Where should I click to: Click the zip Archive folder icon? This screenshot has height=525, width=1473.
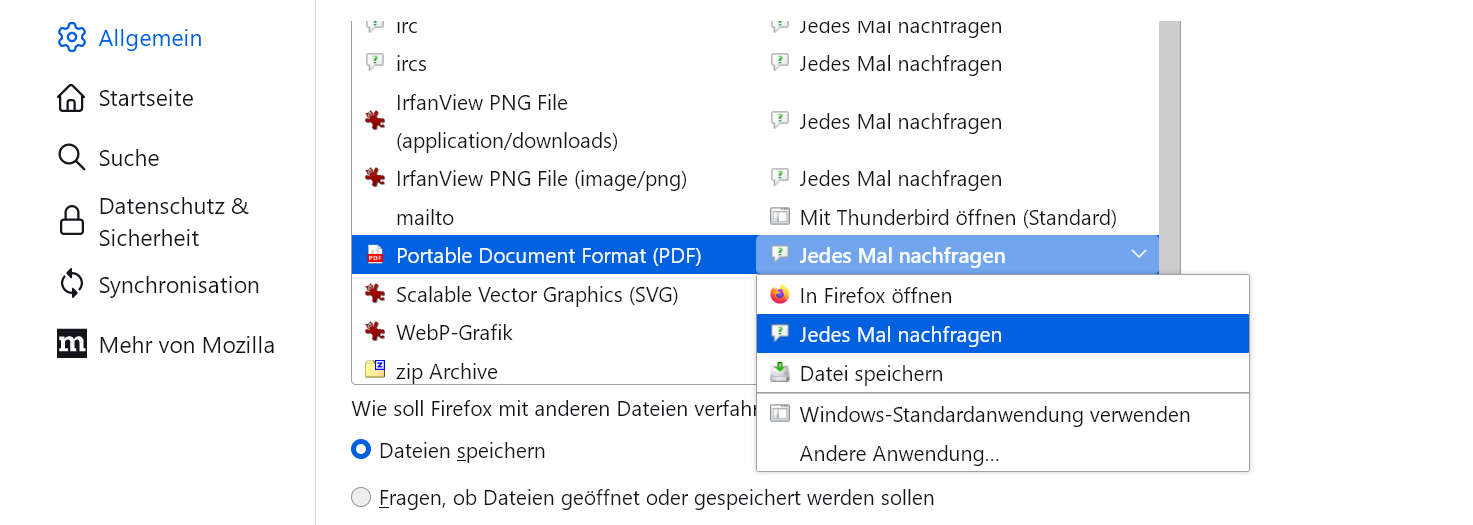[x=375, y=371]
